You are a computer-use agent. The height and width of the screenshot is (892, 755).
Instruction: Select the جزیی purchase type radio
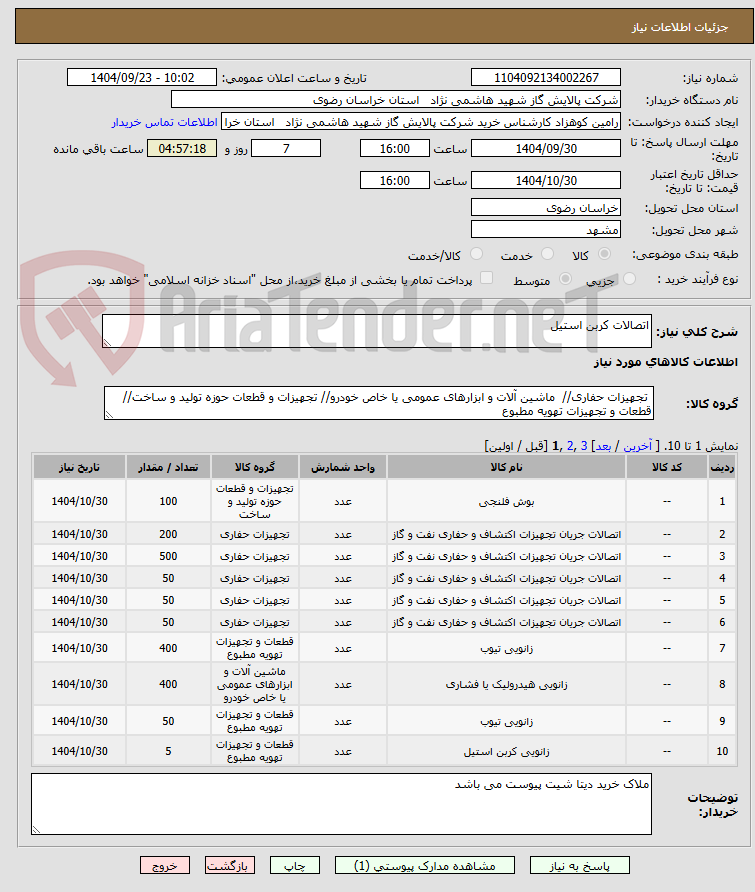point(629,279)
